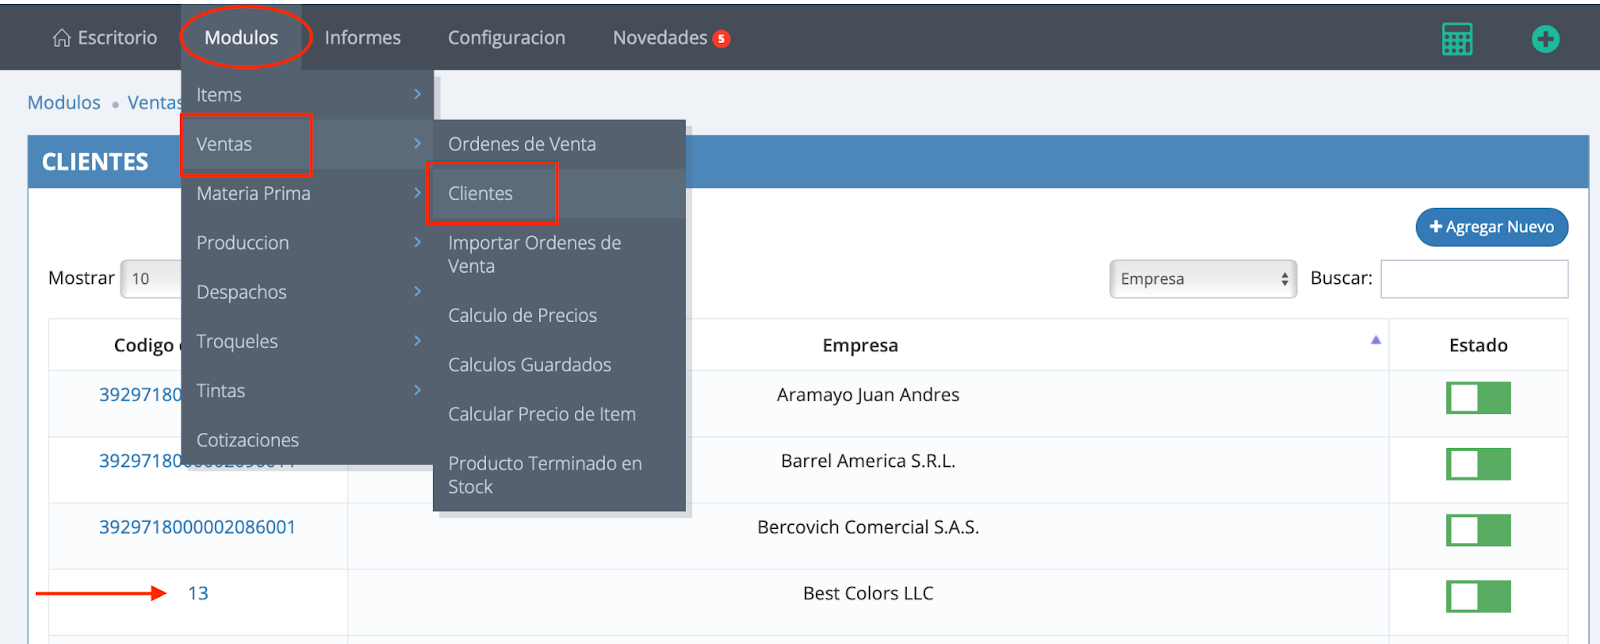Image resolution: width=1600 pixels, height=644 pixels.
Task: Click the Empresa column sort arrow
Action: (x=1375, y=340)
